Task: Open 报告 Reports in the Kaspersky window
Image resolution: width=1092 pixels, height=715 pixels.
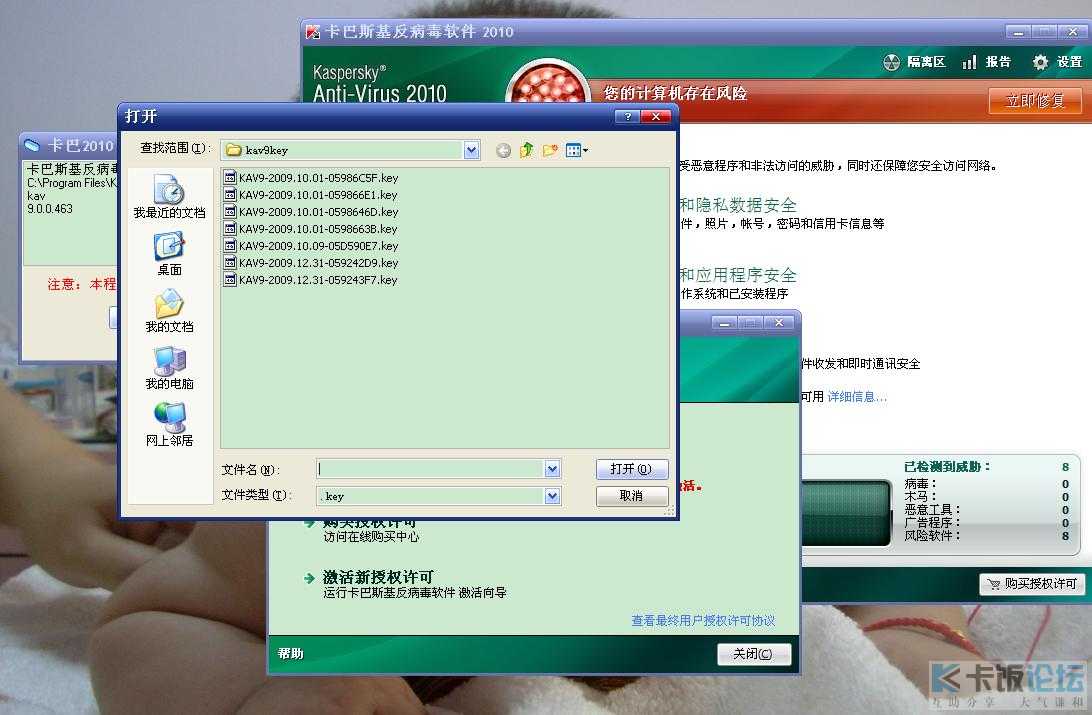Action: pos(986,62)
